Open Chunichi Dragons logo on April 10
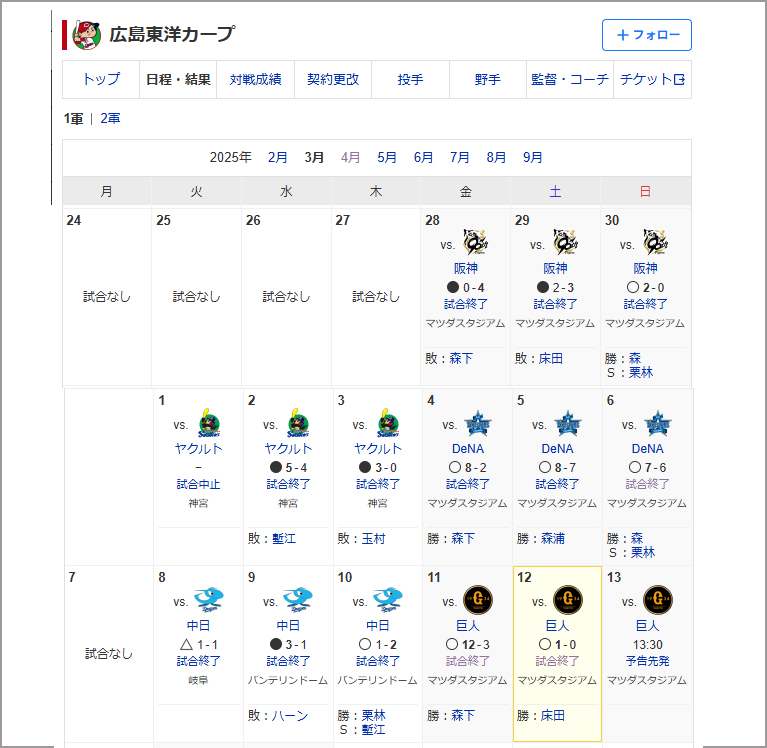This screenshot has width=767, height=748. tap(388, 600)
